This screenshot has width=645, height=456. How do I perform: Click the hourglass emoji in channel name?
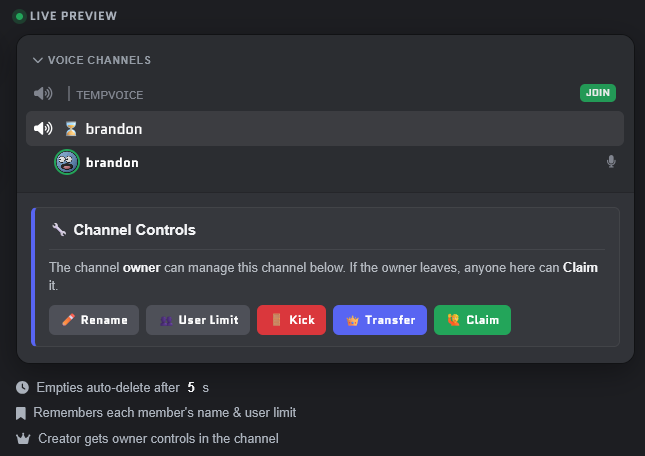[x=71, y=129]
